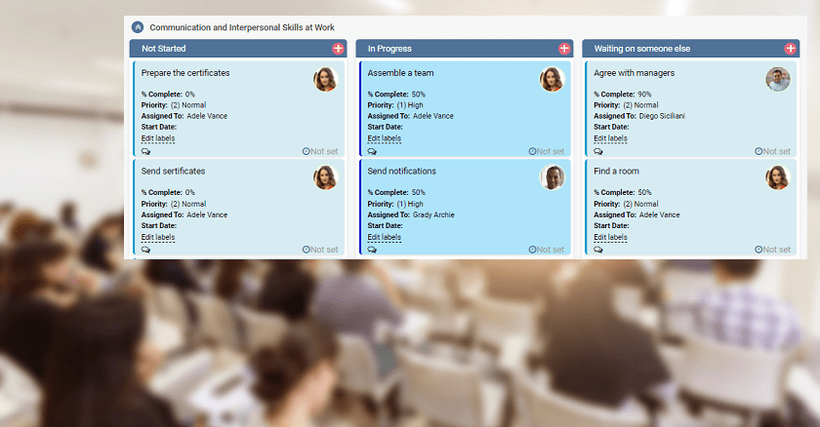The height and width of the screenshot is (427, 820).
Task: Set due date on Send sertificates card
Action: click(x=321, y=250)
